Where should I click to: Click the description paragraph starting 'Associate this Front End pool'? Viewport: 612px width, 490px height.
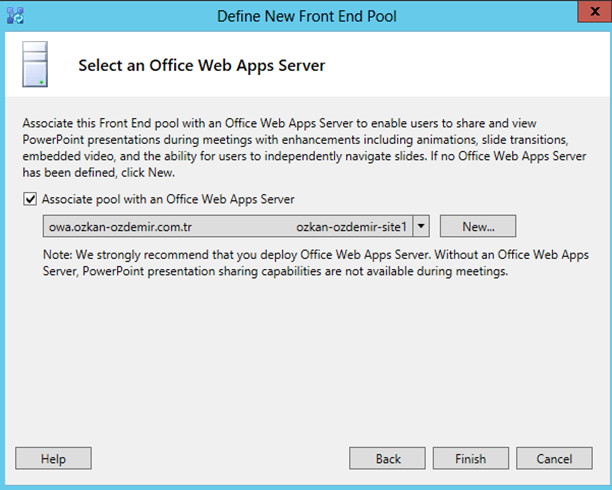(x=304, y=148)
